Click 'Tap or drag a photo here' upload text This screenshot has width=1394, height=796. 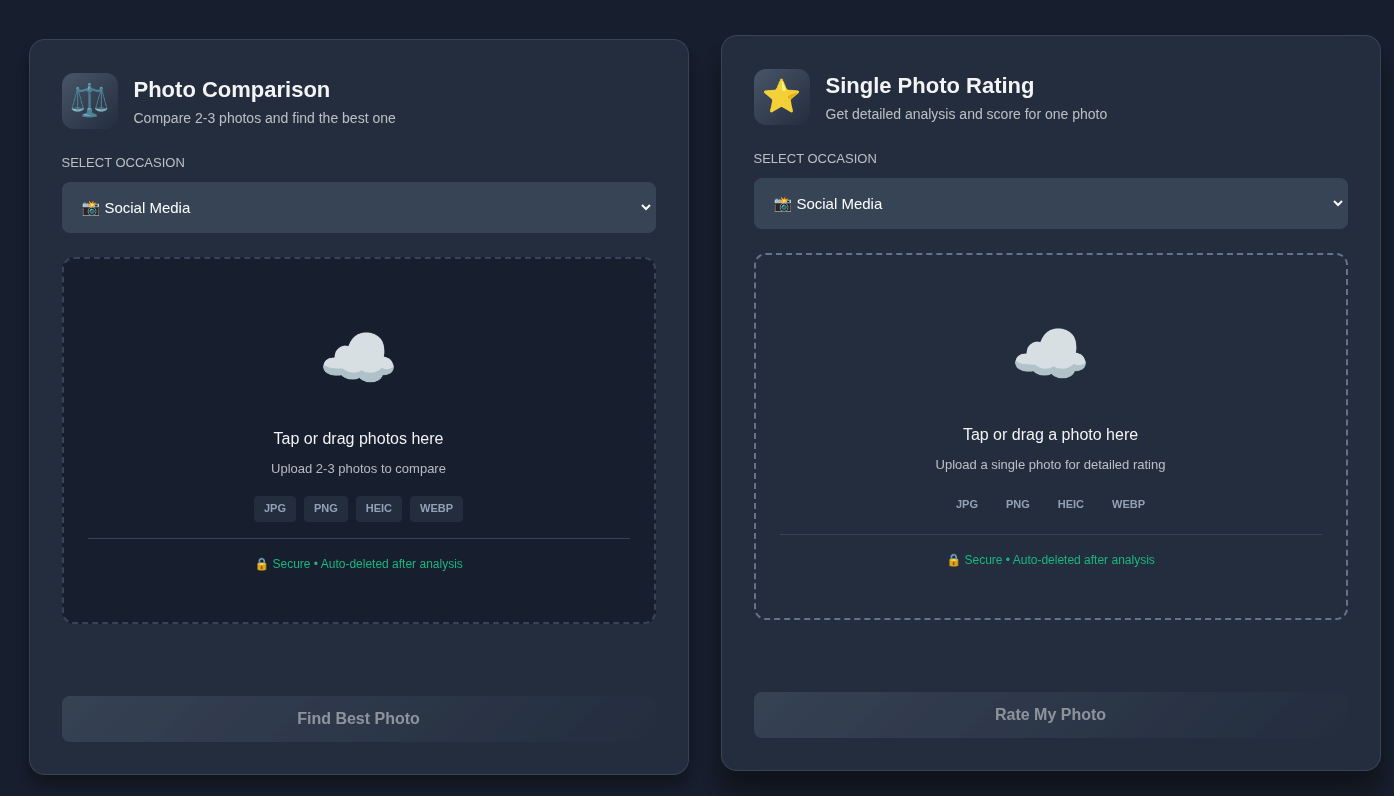[1050, 435]
